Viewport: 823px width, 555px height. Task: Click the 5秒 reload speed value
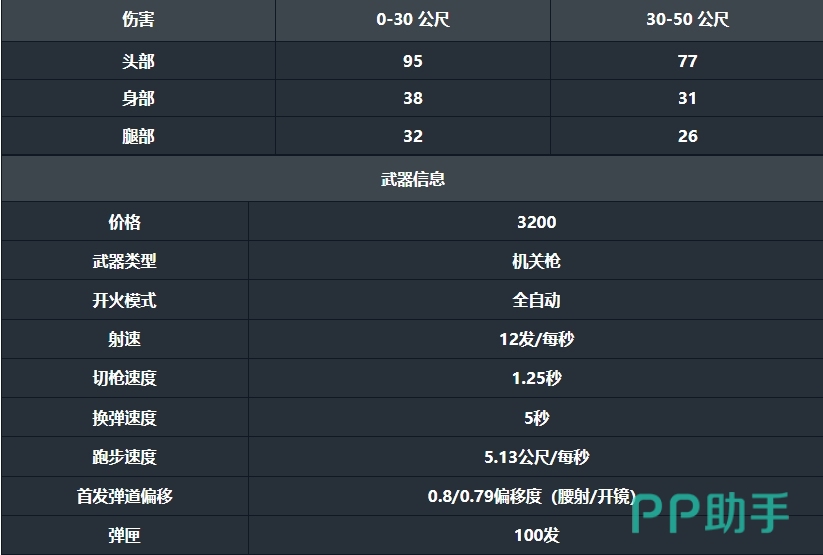pyautogui.click(x=536, y=418)
